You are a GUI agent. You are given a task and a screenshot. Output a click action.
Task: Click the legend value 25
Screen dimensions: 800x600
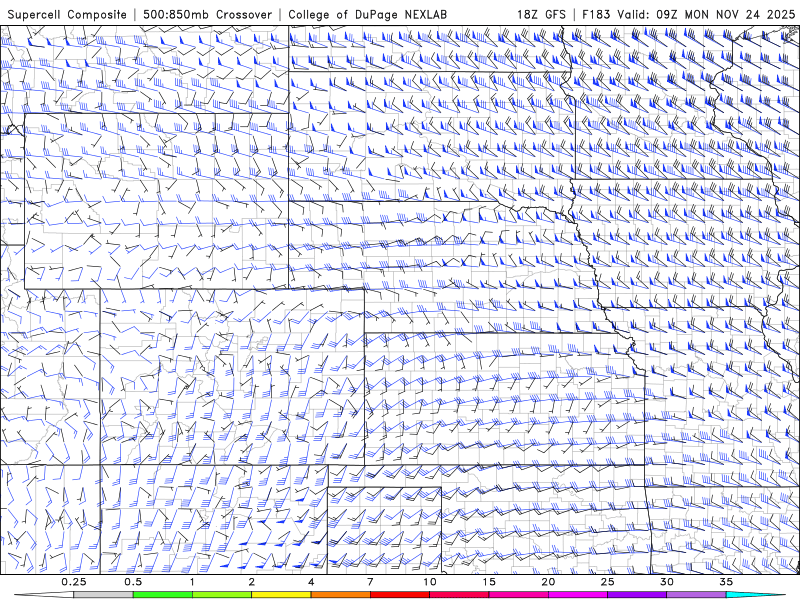pos(608,582)
